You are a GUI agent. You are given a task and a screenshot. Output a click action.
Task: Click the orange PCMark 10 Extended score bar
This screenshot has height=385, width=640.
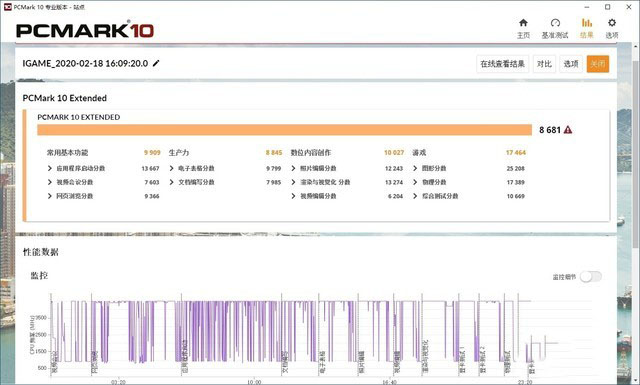pyautogui.click(x=284, y=130)
